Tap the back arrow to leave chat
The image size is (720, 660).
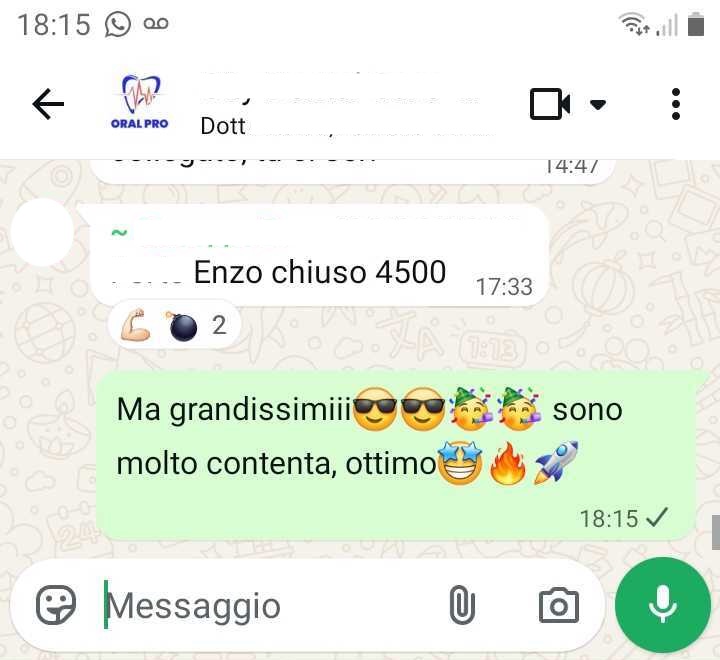(48, 104)
